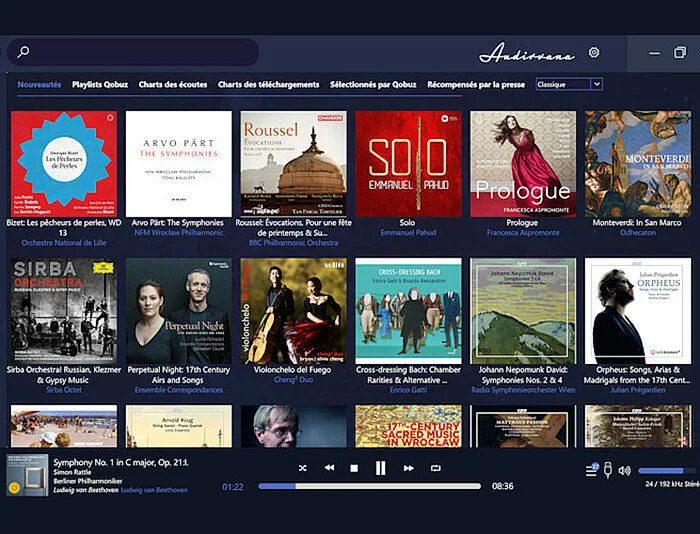
Task: Click the Monteverdi: In San Marco title
Action: [x=637, y=222]
